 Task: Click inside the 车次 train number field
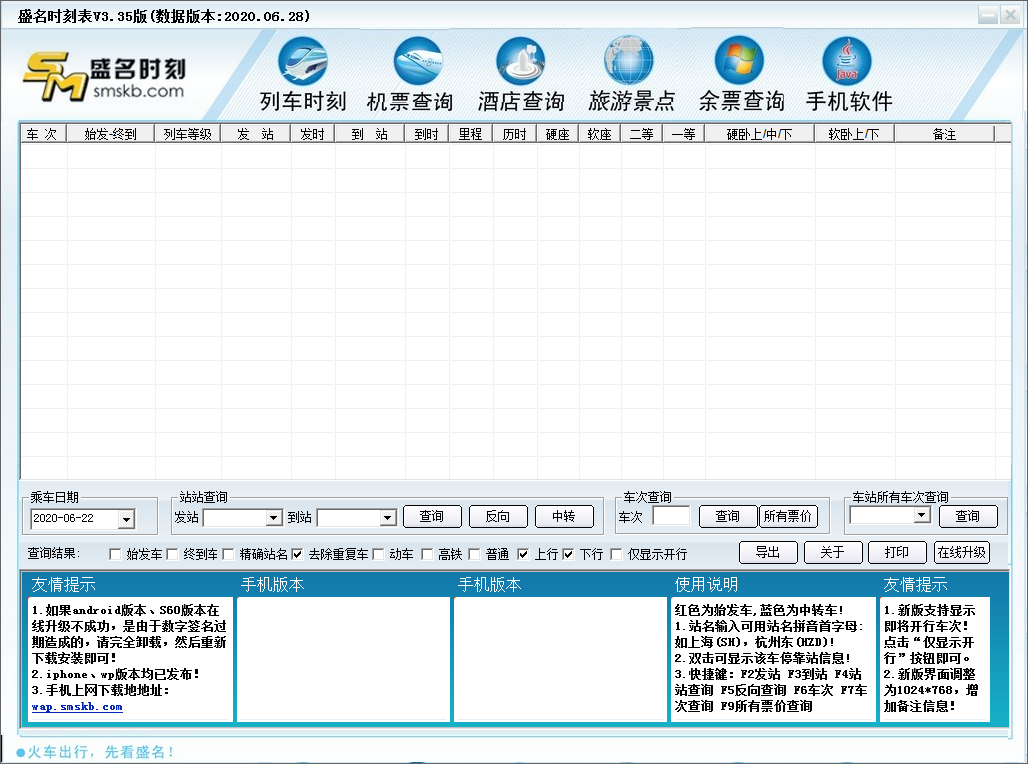671,515
